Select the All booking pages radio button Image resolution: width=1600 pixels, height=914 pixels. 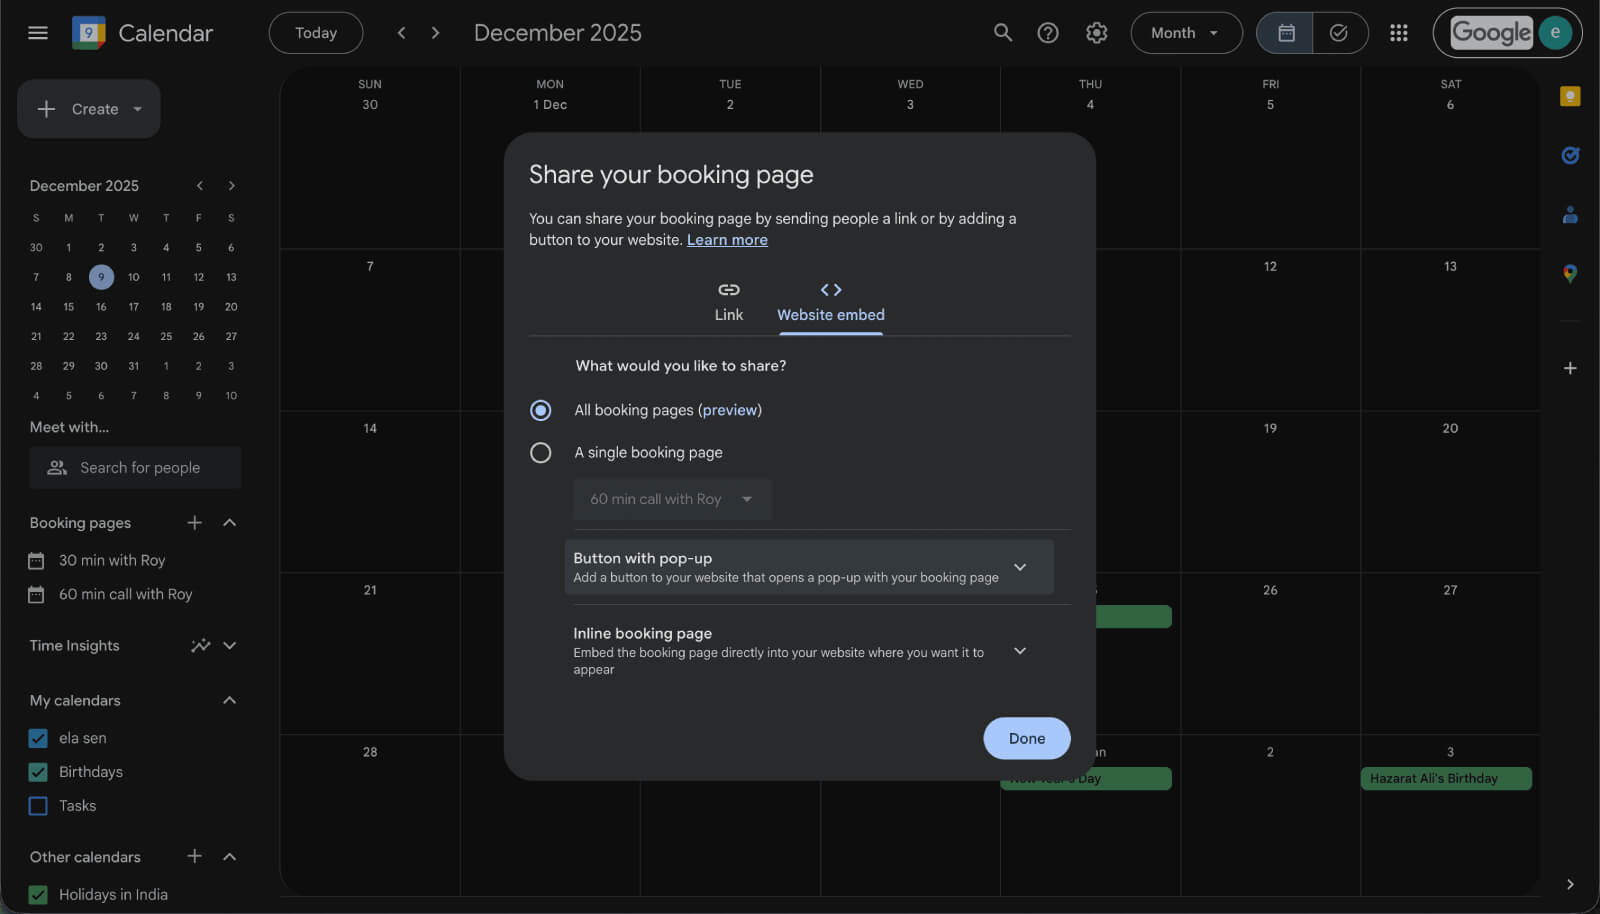(x=540, y=410)
